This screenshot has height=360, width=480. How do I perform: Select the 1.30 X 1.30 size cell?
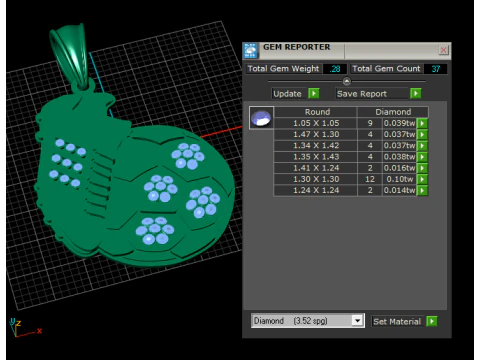(316, 179)
